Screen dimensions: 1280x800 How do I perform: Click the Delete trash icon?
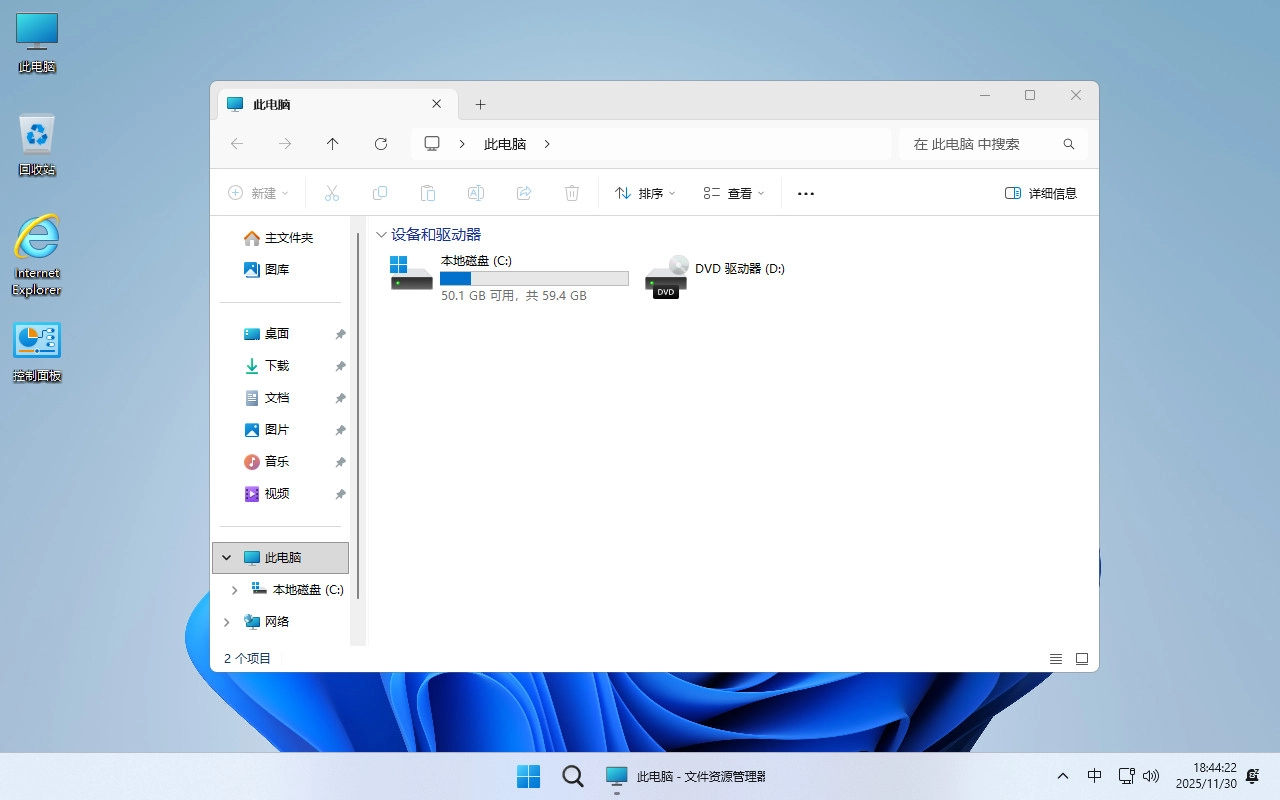click(x=572, y=192)
